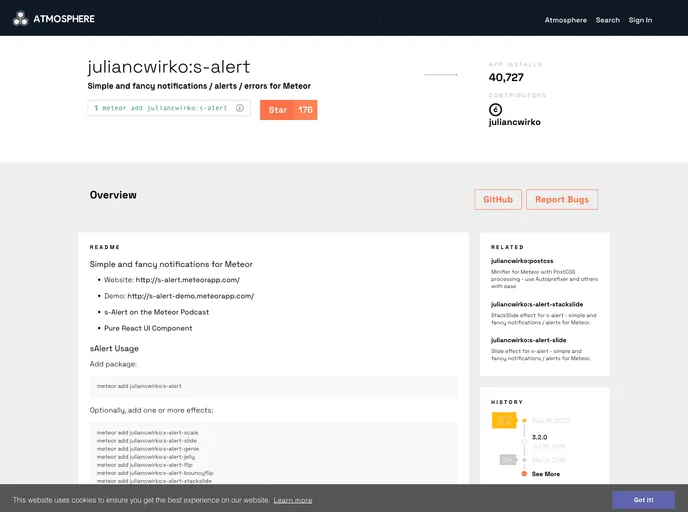Open related package juliancwirko:s-alert-stackslide
This screenshot has height=512, width=688.
(x=537, y=304)
